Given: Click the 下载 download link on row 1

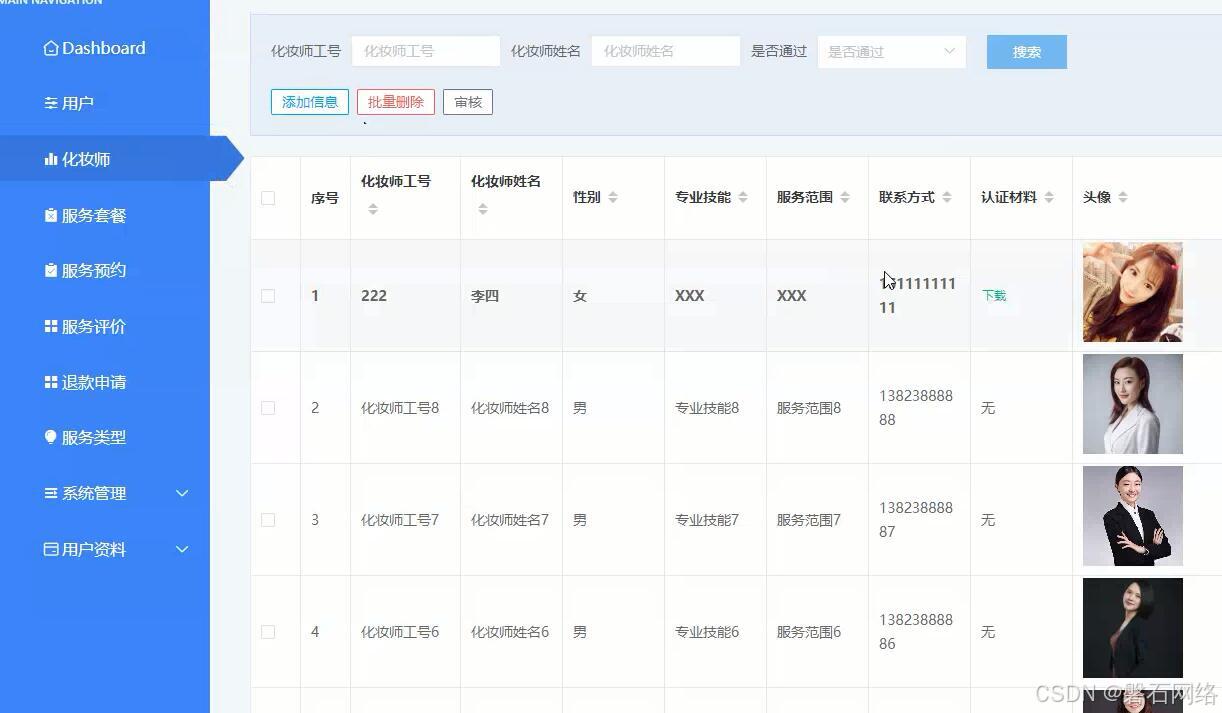Looking at the screenshot, I should (993, 295).
